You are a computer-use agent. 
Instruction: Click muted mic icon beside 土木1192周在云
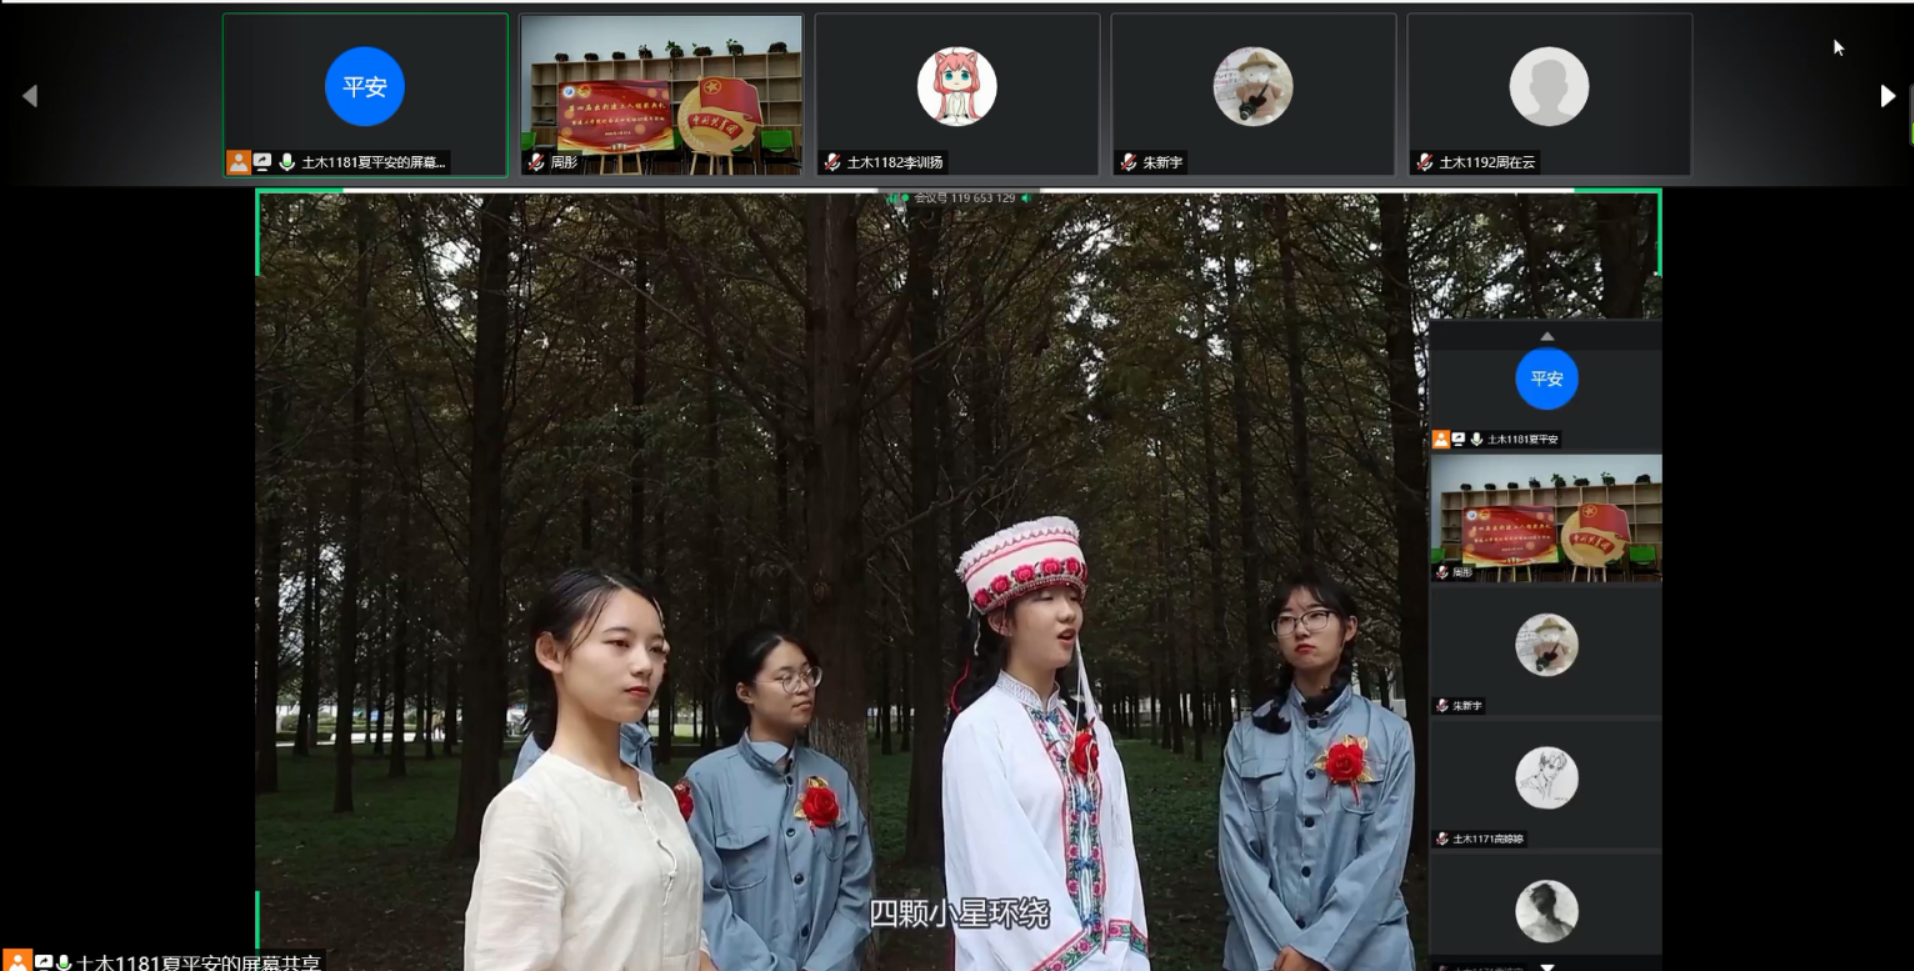pos(1425,162)
